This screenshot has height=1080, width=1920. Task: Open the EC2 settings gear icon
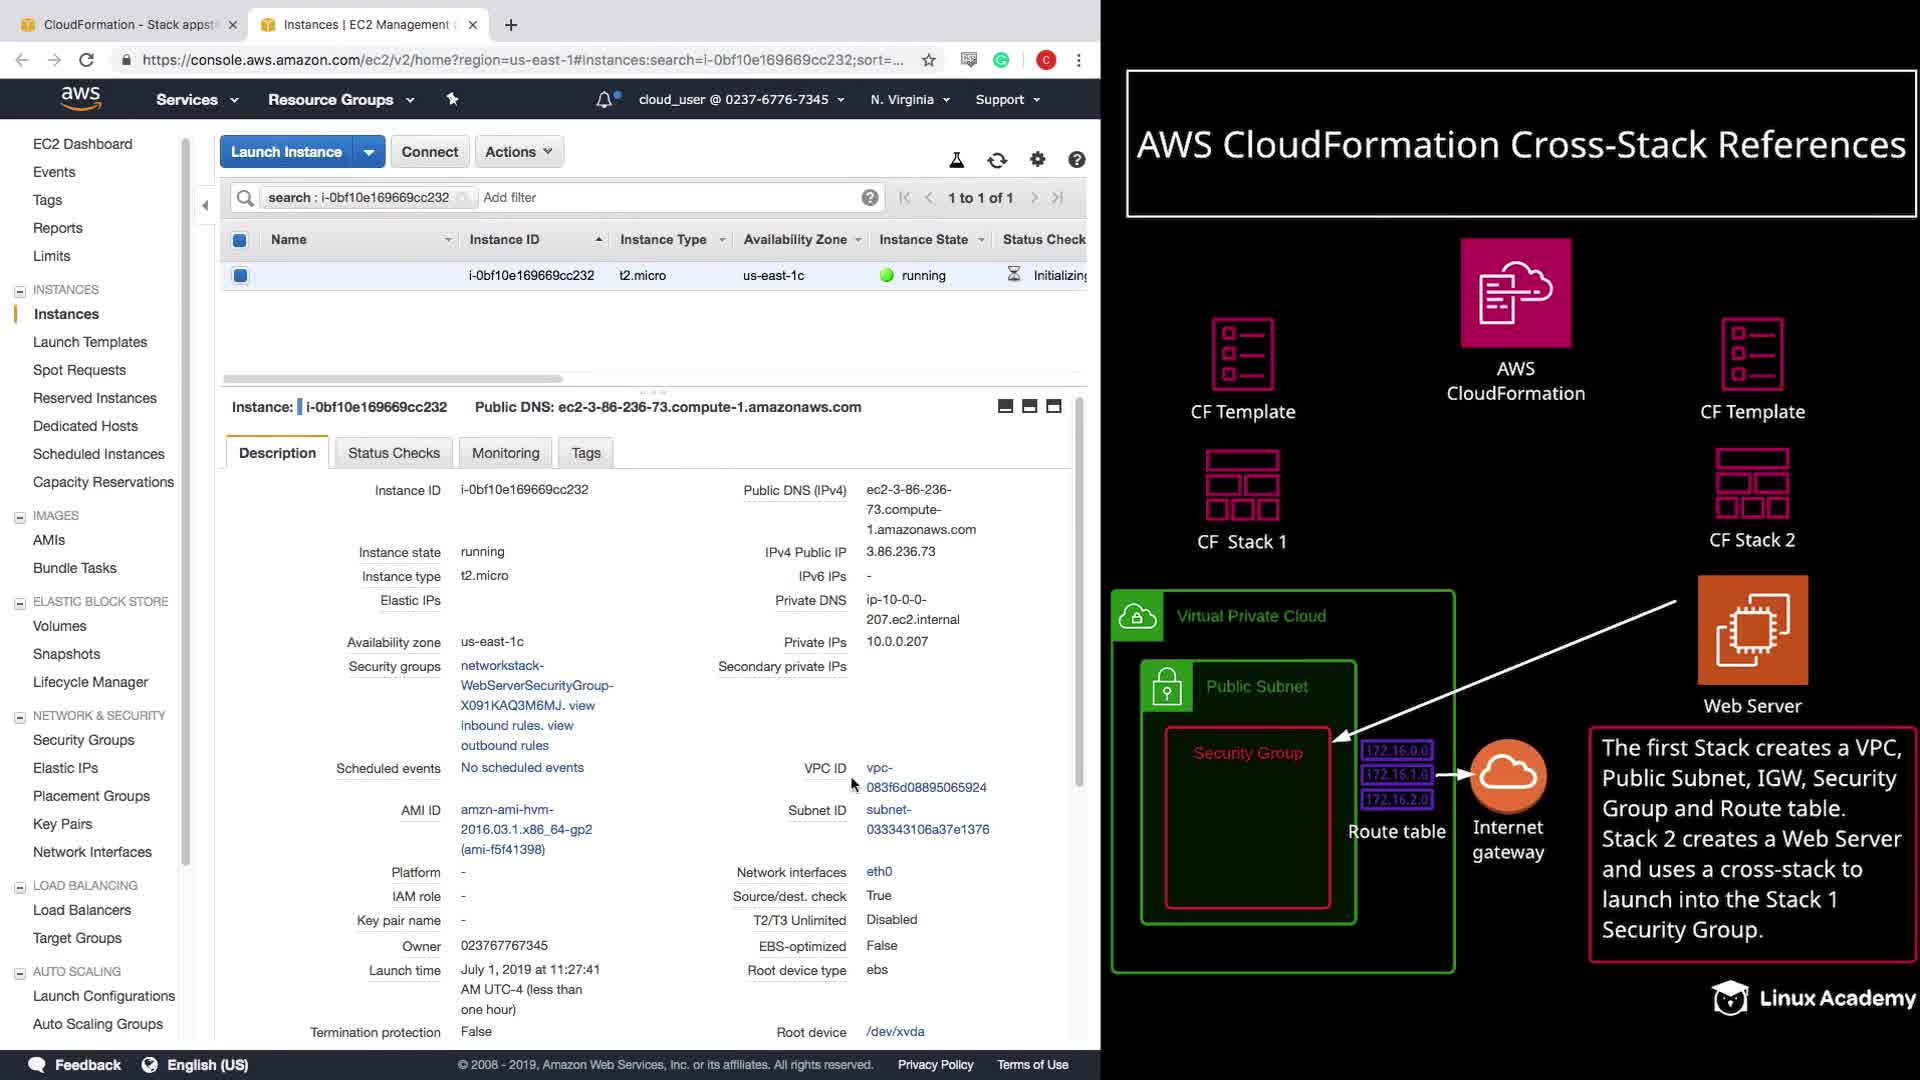1037,159
